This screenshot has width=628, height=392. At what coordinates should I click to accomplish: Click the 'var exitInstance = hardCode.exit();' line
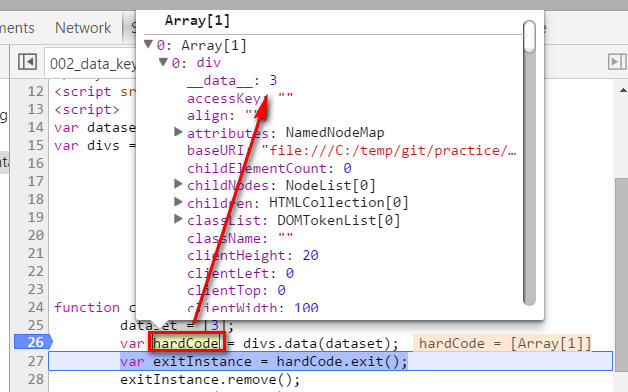[264, 361]
